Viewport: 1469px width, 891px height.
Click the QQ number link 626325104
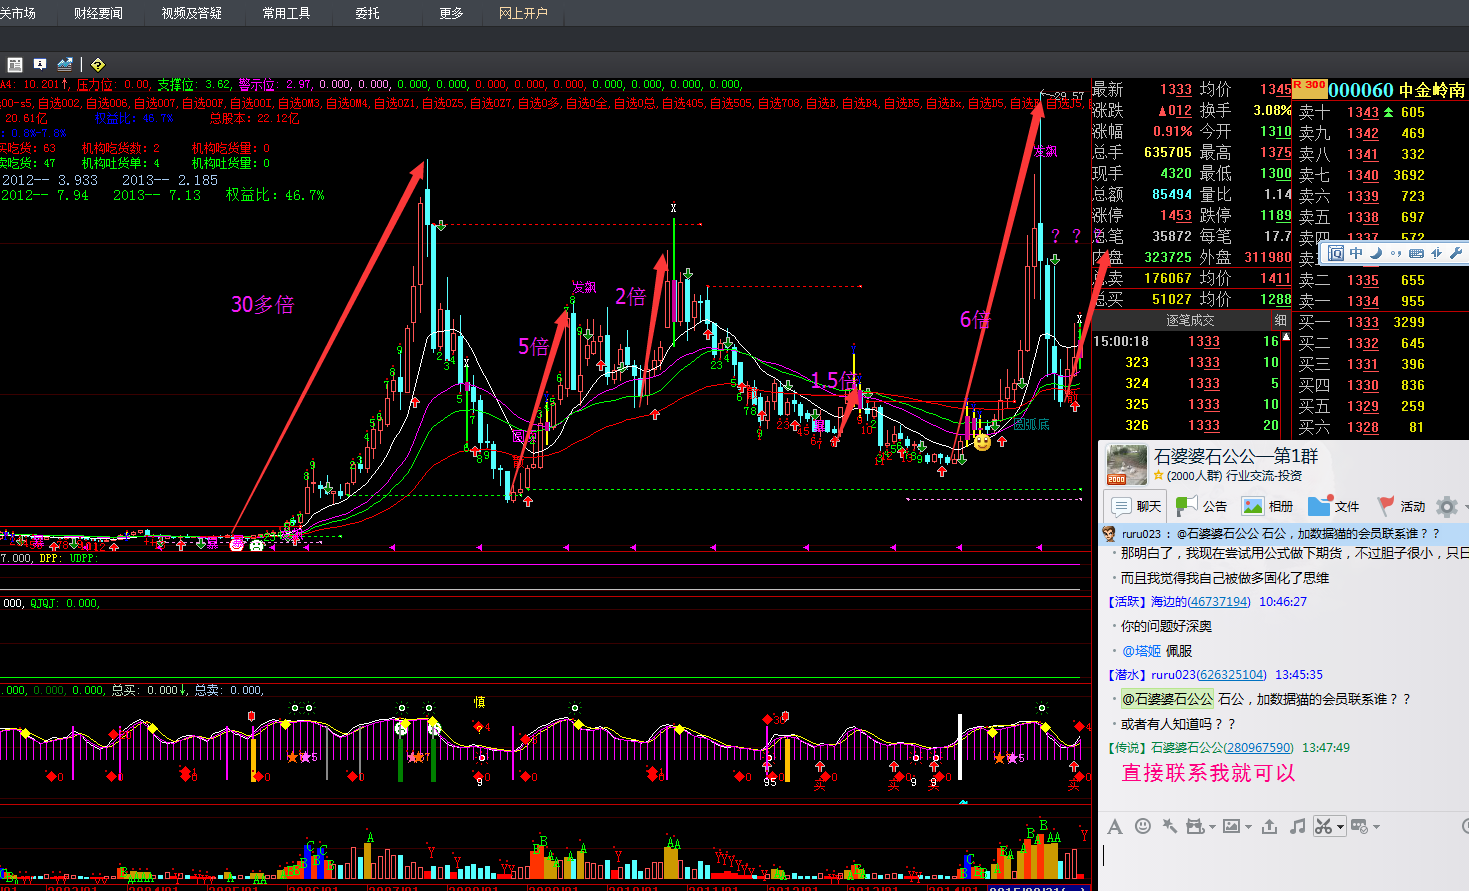1231,675
